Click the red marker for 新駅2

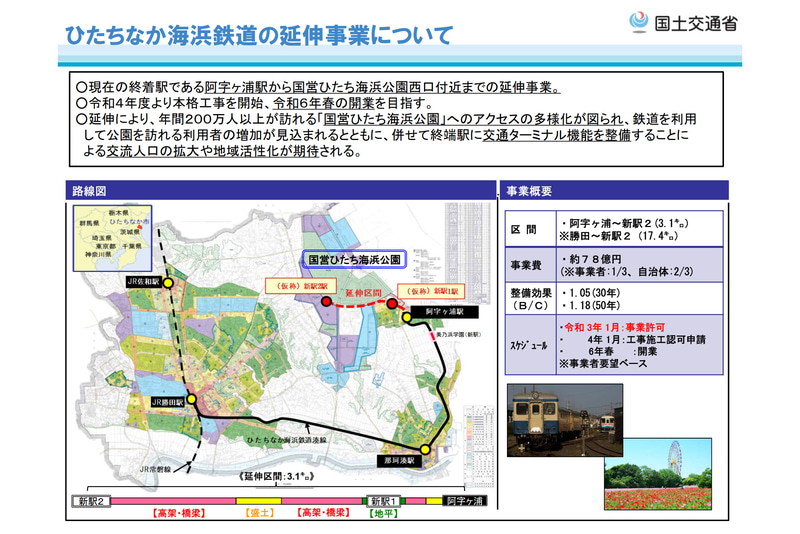point(327,302)
